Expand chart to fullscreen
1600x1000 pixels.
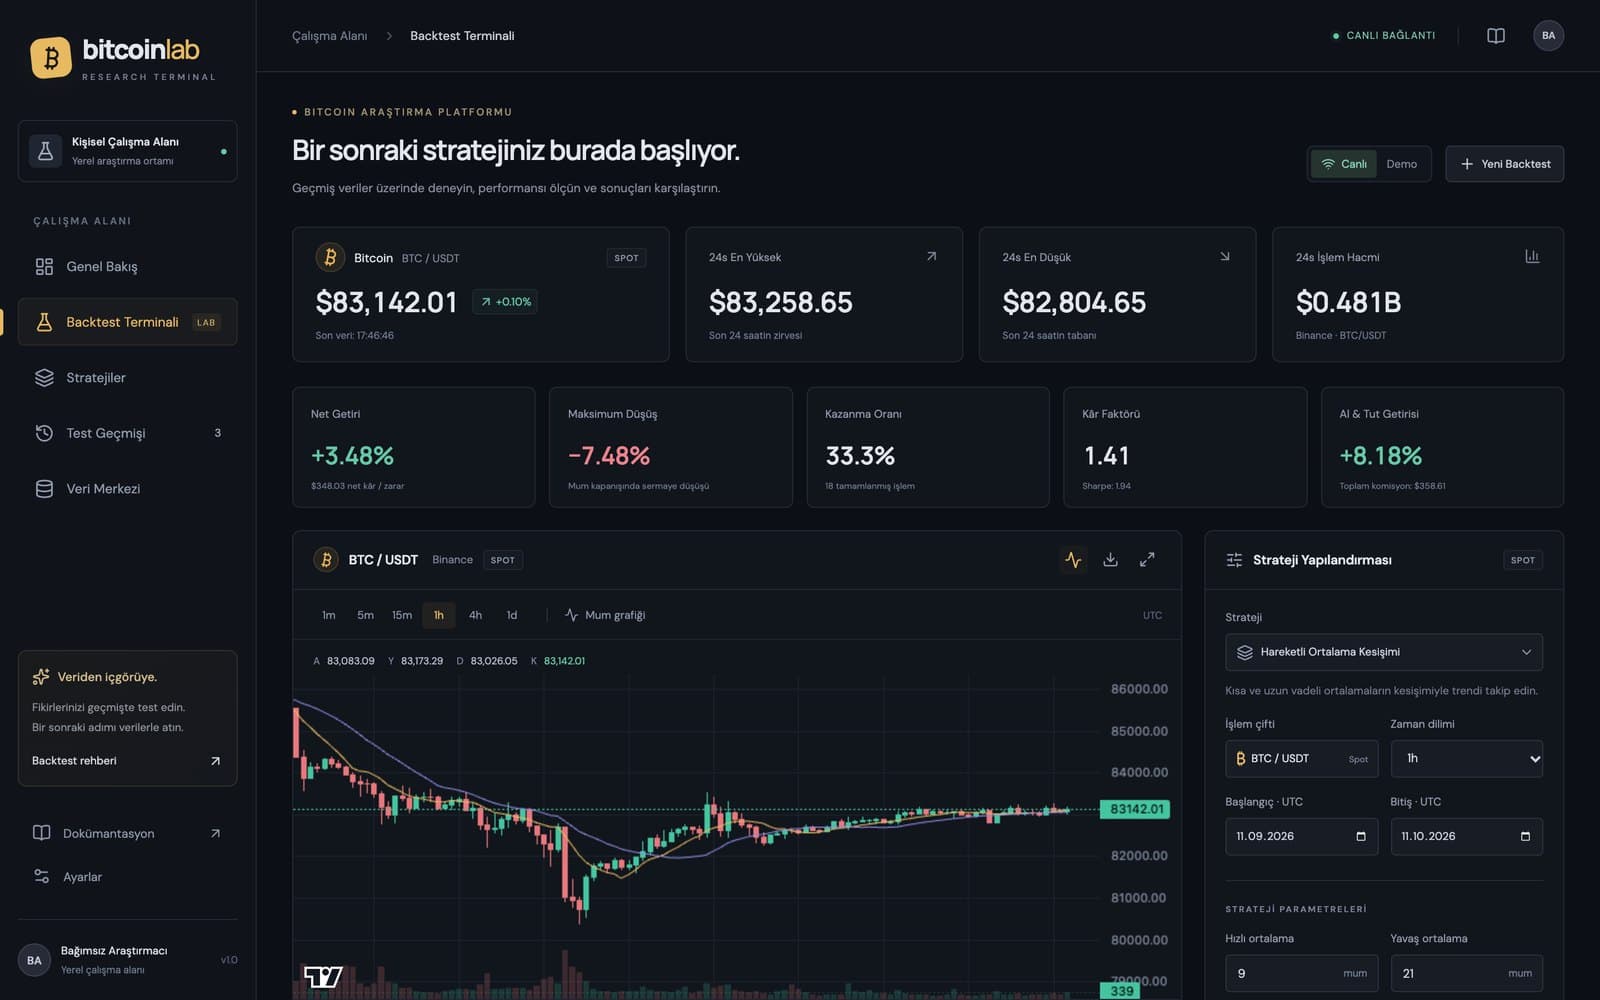click(1147, 560)
